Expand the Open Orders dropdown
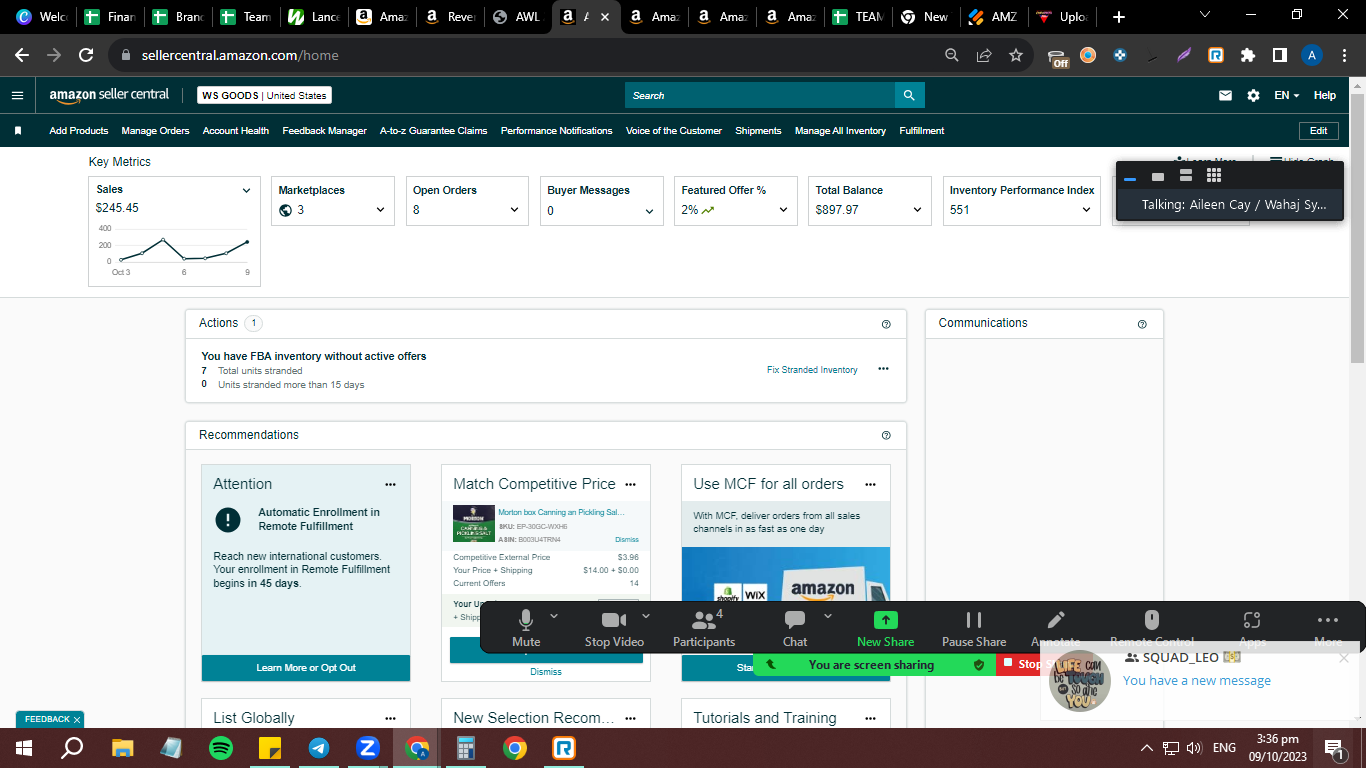 click(514, 210)
